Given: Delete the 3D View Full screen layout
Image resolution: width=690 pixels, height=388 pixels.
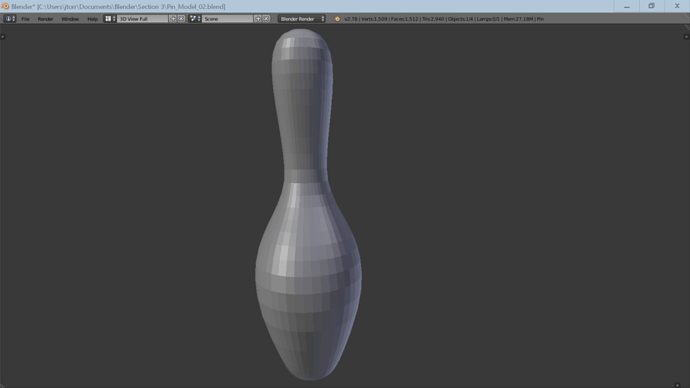Looking at the screenshot, I should click(x=181, y=18).
